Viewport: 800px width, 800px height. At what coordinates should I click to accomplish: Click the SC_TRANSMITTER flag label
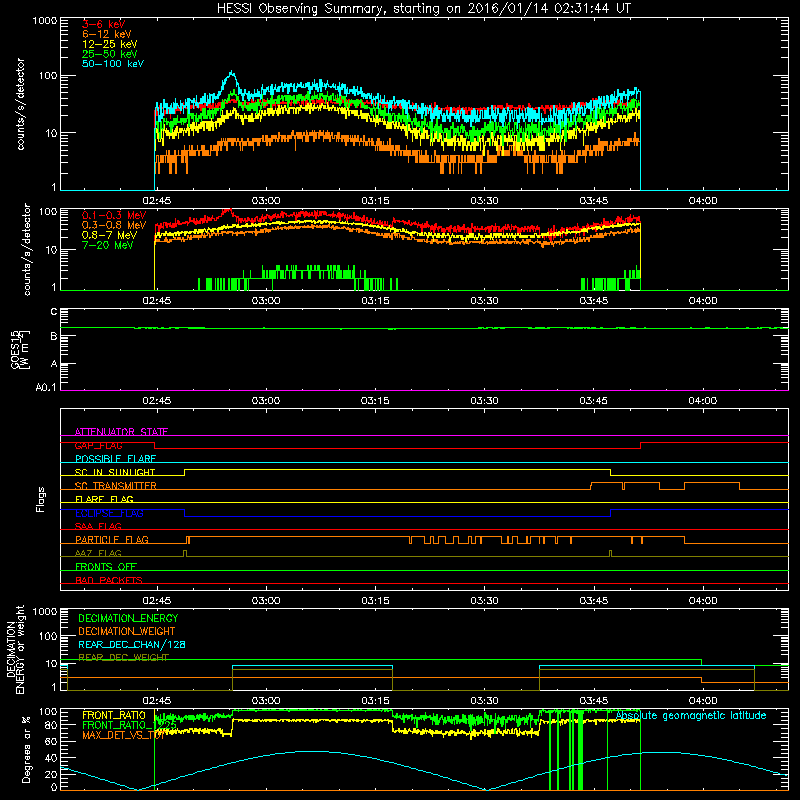click(x=115, y=486)
